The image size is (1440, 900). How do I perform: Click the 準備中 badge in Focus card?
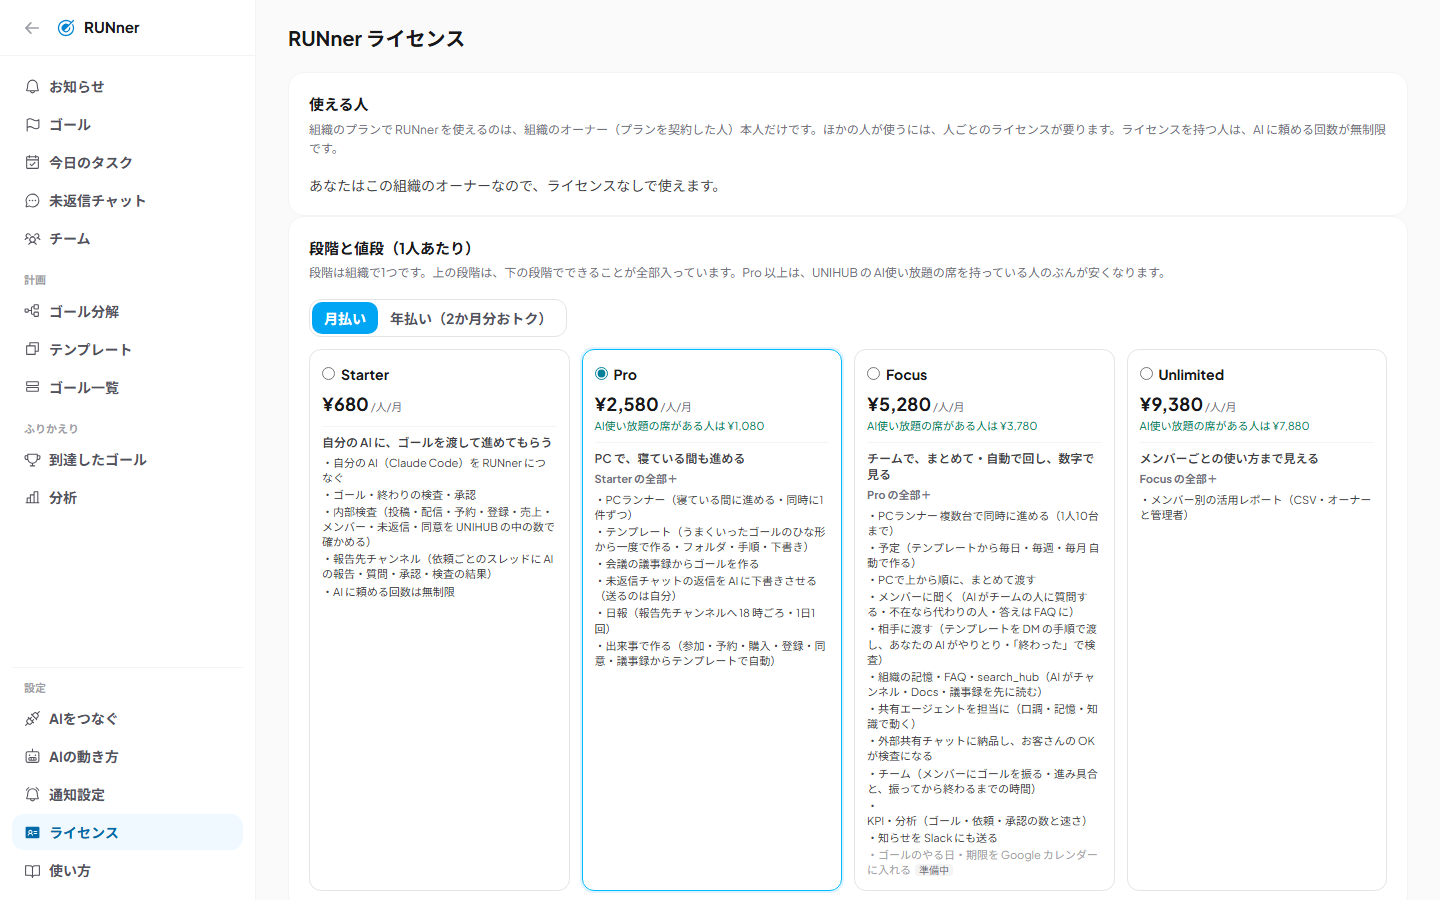934,871
